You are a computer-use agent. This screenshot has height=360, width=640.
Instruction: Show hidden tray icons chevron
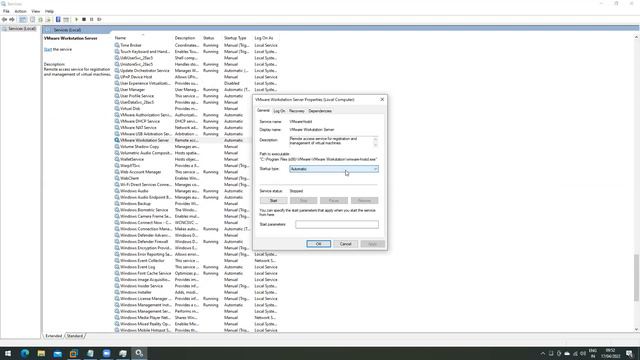pyautogui.click(x=543, y=353)
